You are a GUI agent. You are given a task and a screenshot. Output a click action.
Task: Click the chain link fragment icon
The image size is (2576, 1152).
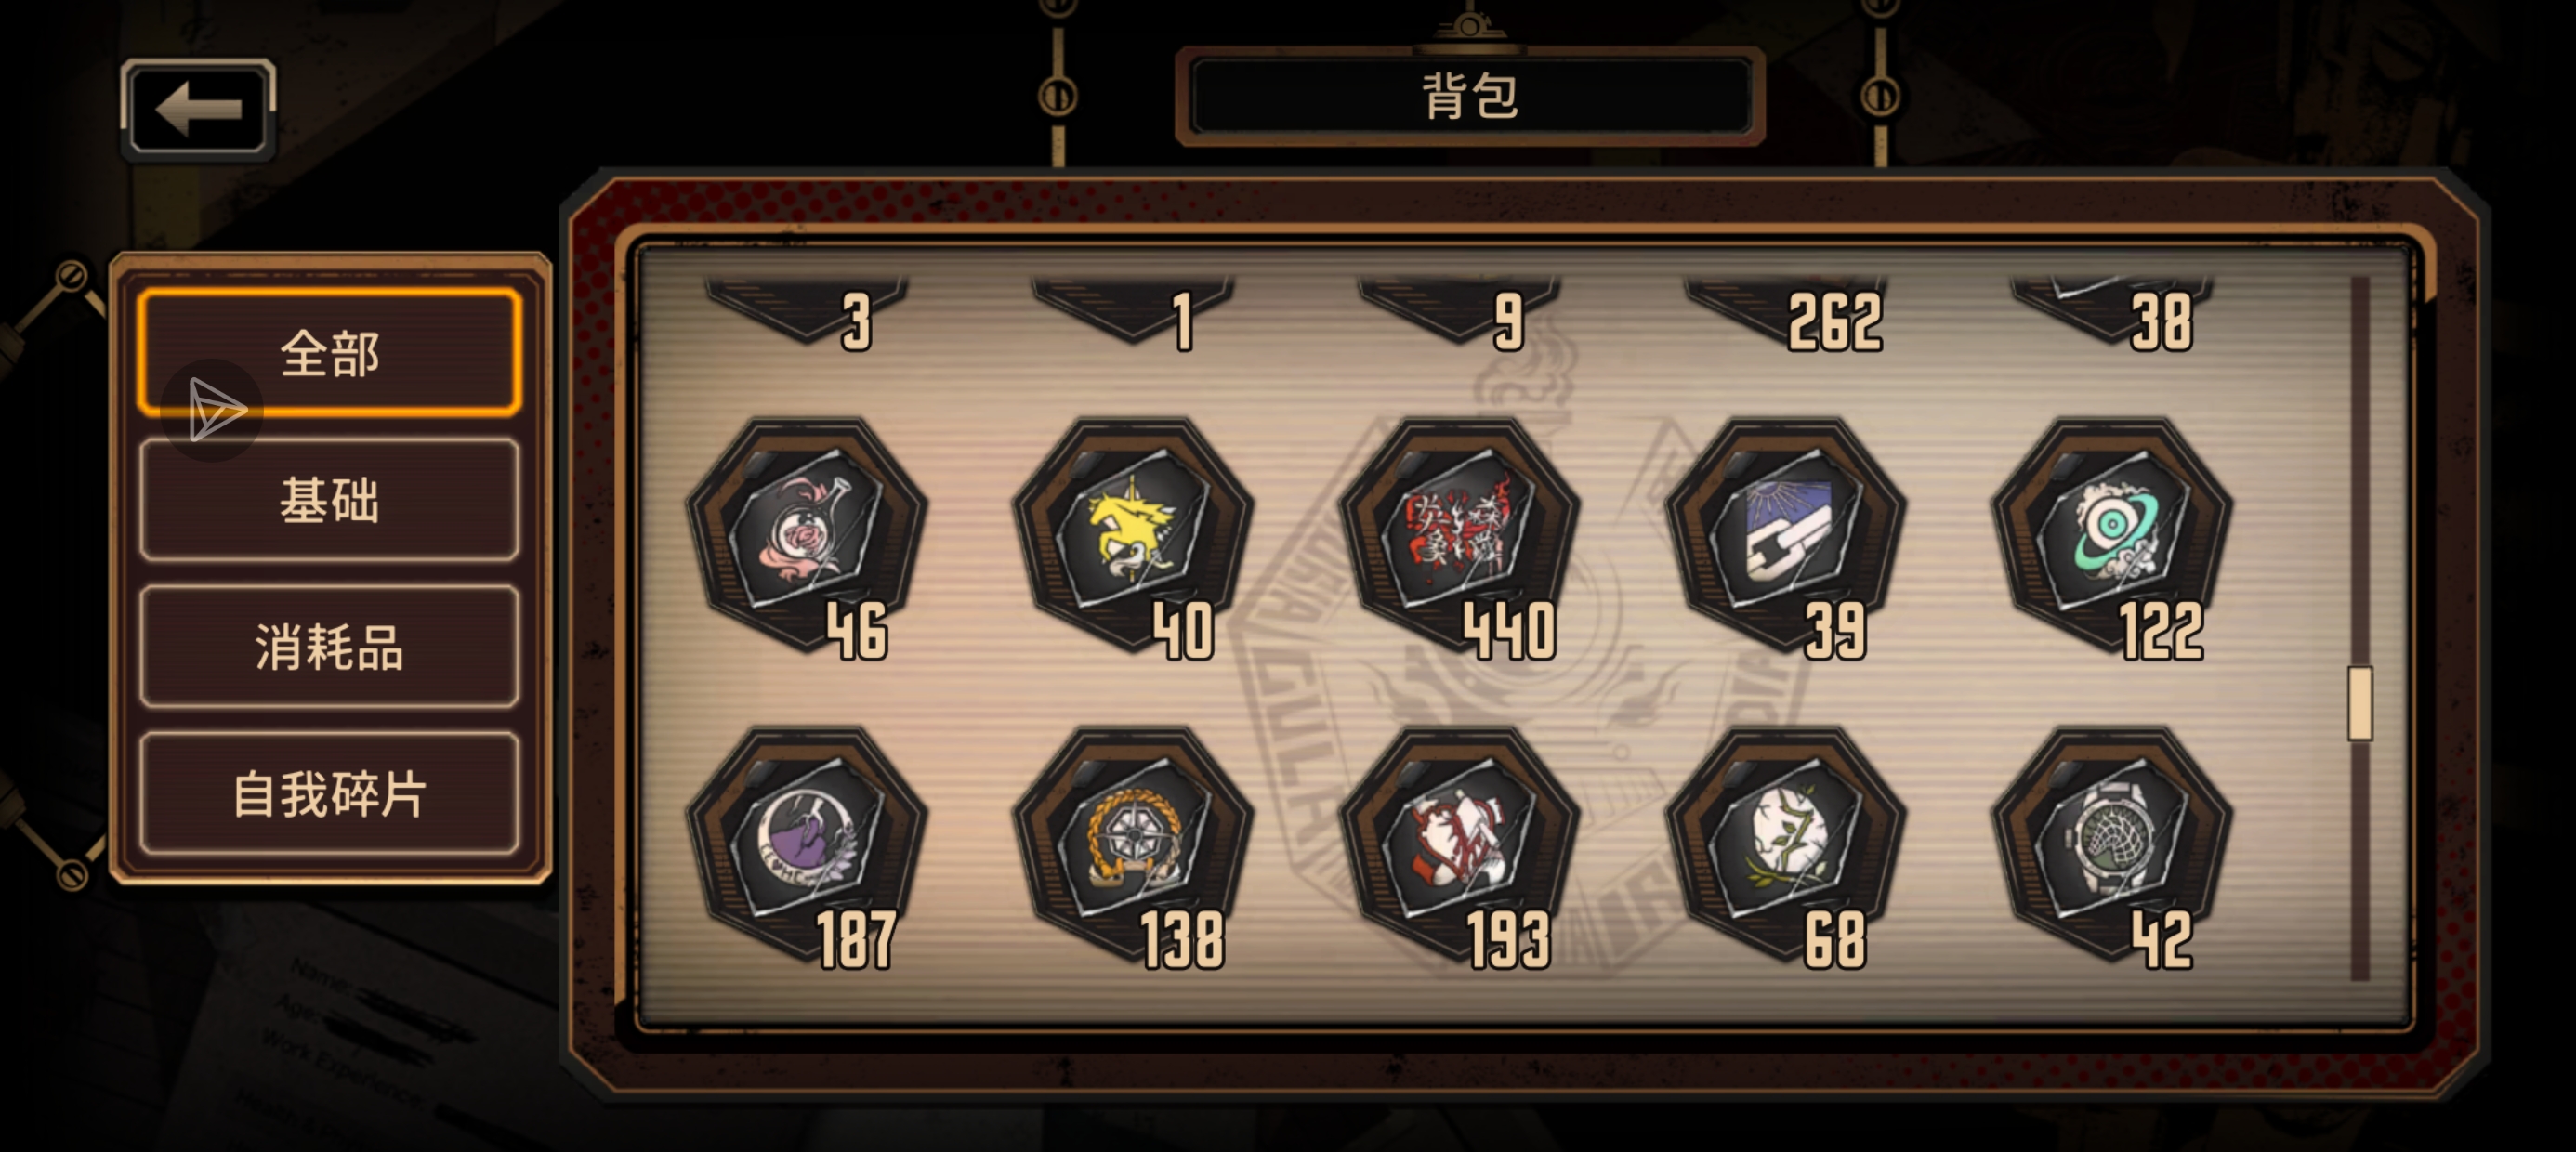(1785, 536)
